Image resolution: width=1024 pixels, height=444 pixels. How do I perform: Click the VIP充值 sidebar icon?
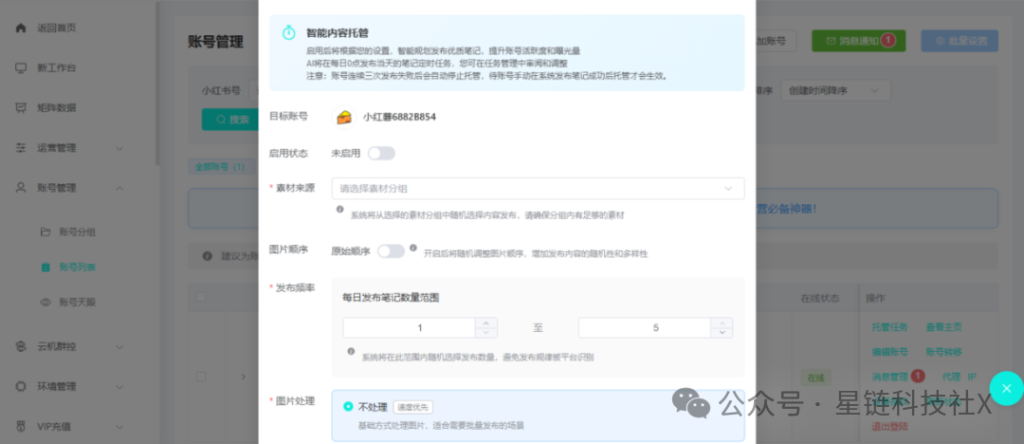coord(21,426)
